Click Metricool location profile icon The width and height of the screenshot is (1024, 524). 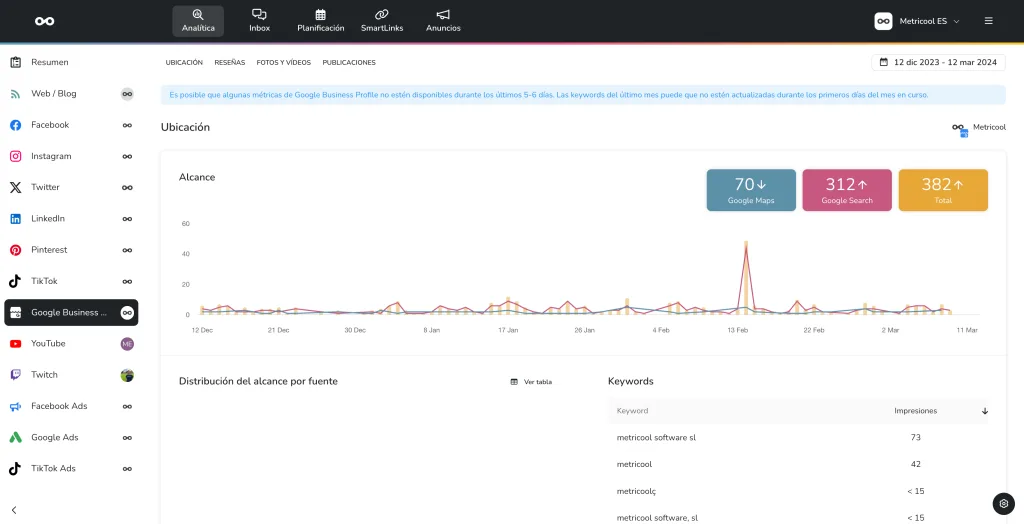click(x=959, y=129)
